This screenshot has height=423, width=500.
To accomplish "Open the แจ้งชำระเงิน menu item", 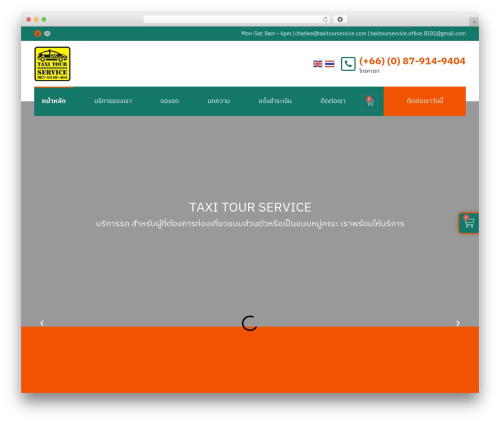I will coord(275,101).
